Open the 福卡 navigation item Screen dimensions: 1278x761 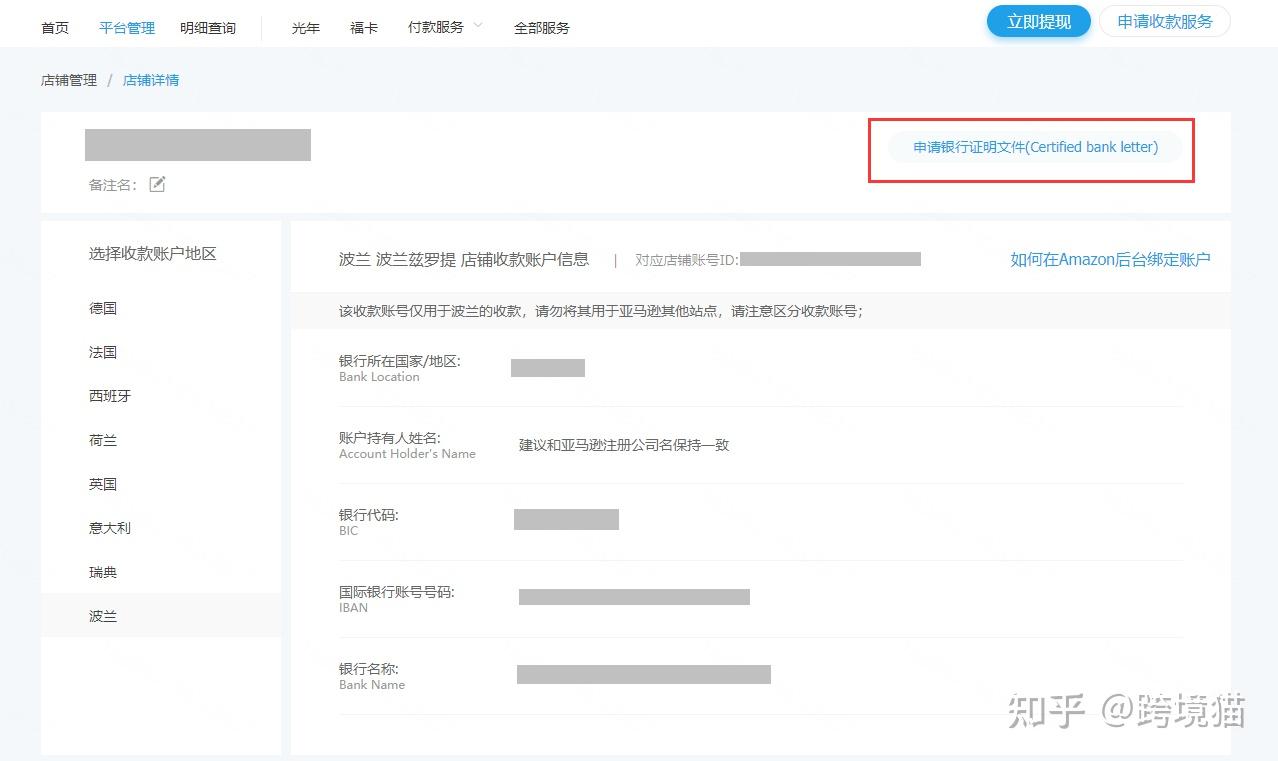[364, 28]
